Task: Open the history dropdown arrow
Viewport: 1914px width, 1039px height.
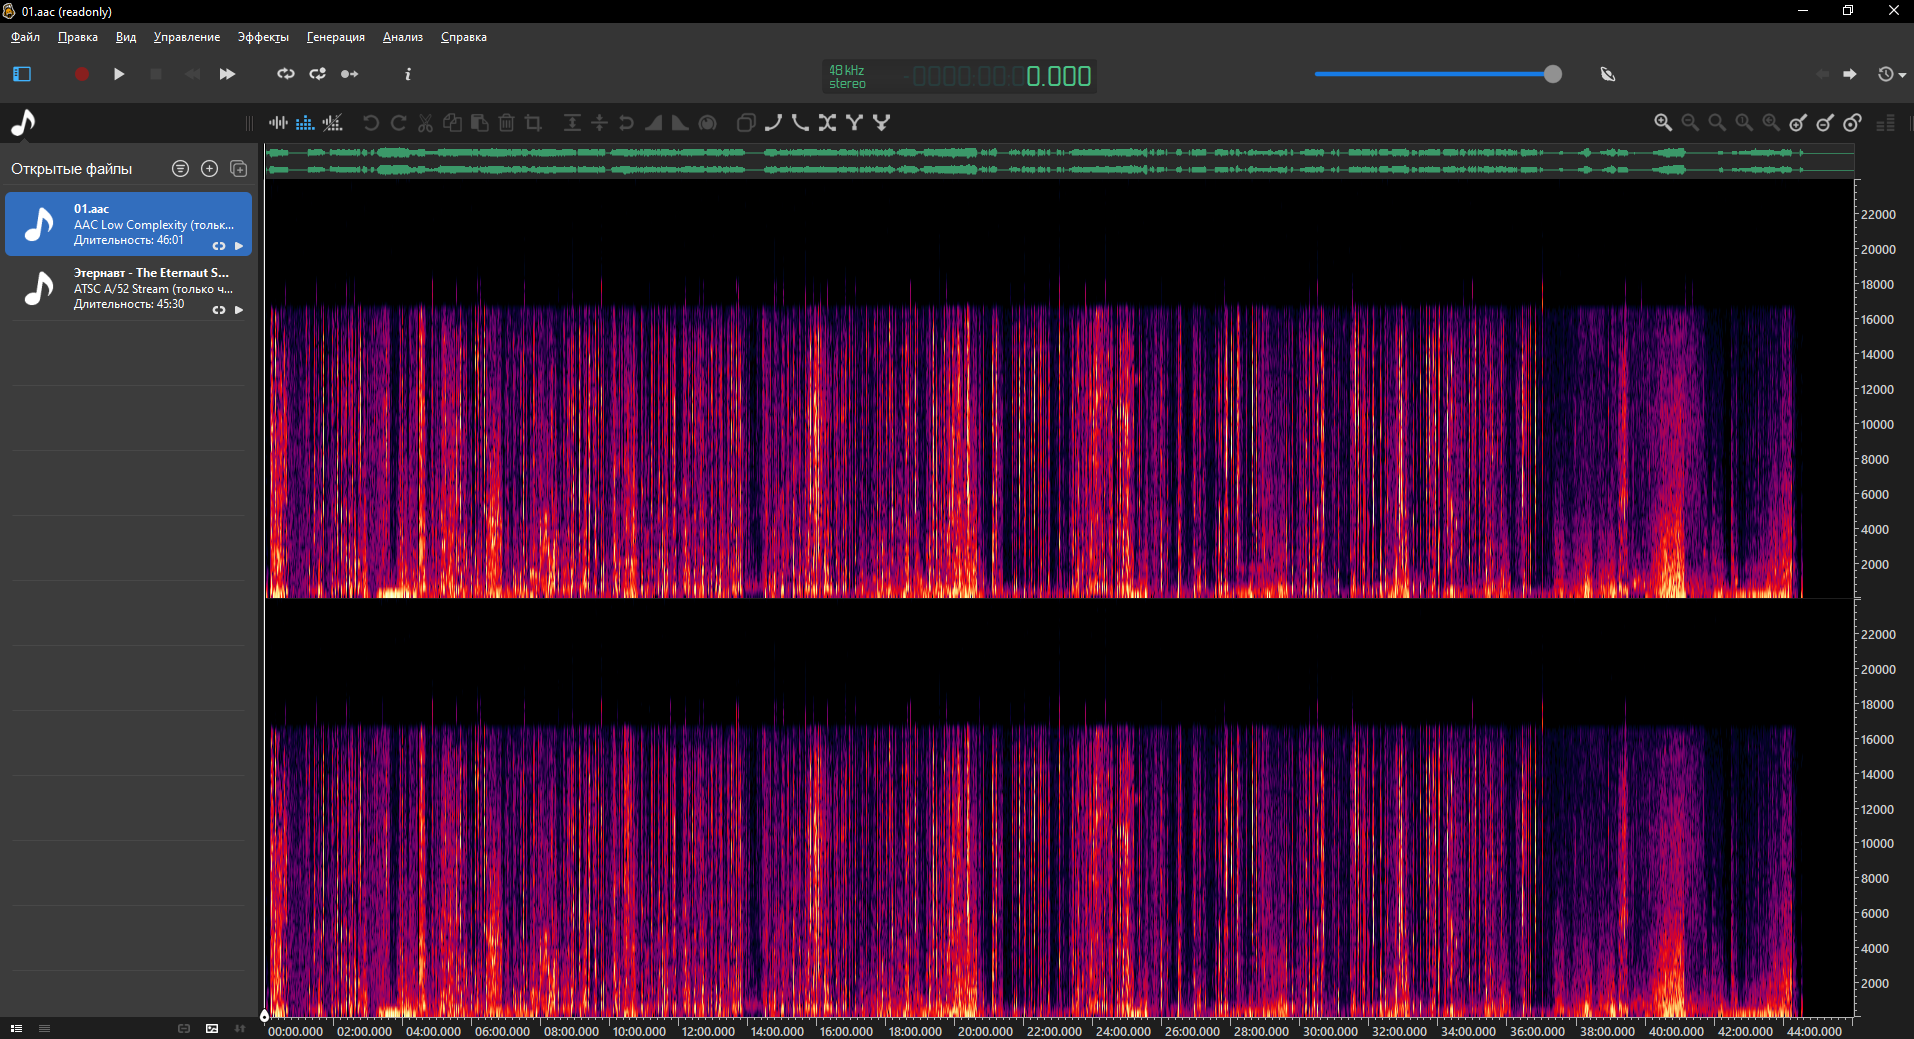Action: pyautogui.click(x=1902, y=75)
